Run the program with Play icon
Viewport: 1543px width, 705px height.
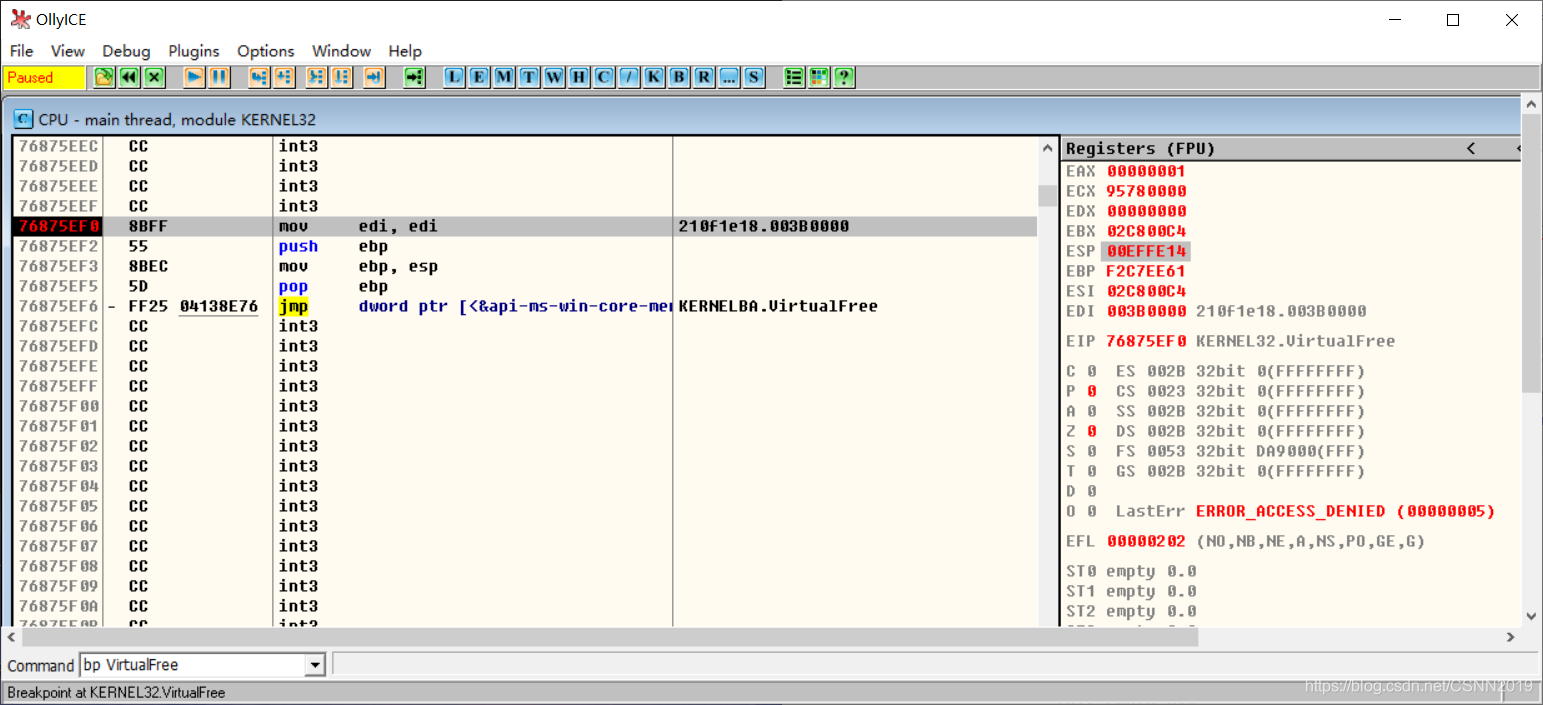coord(195,77)
